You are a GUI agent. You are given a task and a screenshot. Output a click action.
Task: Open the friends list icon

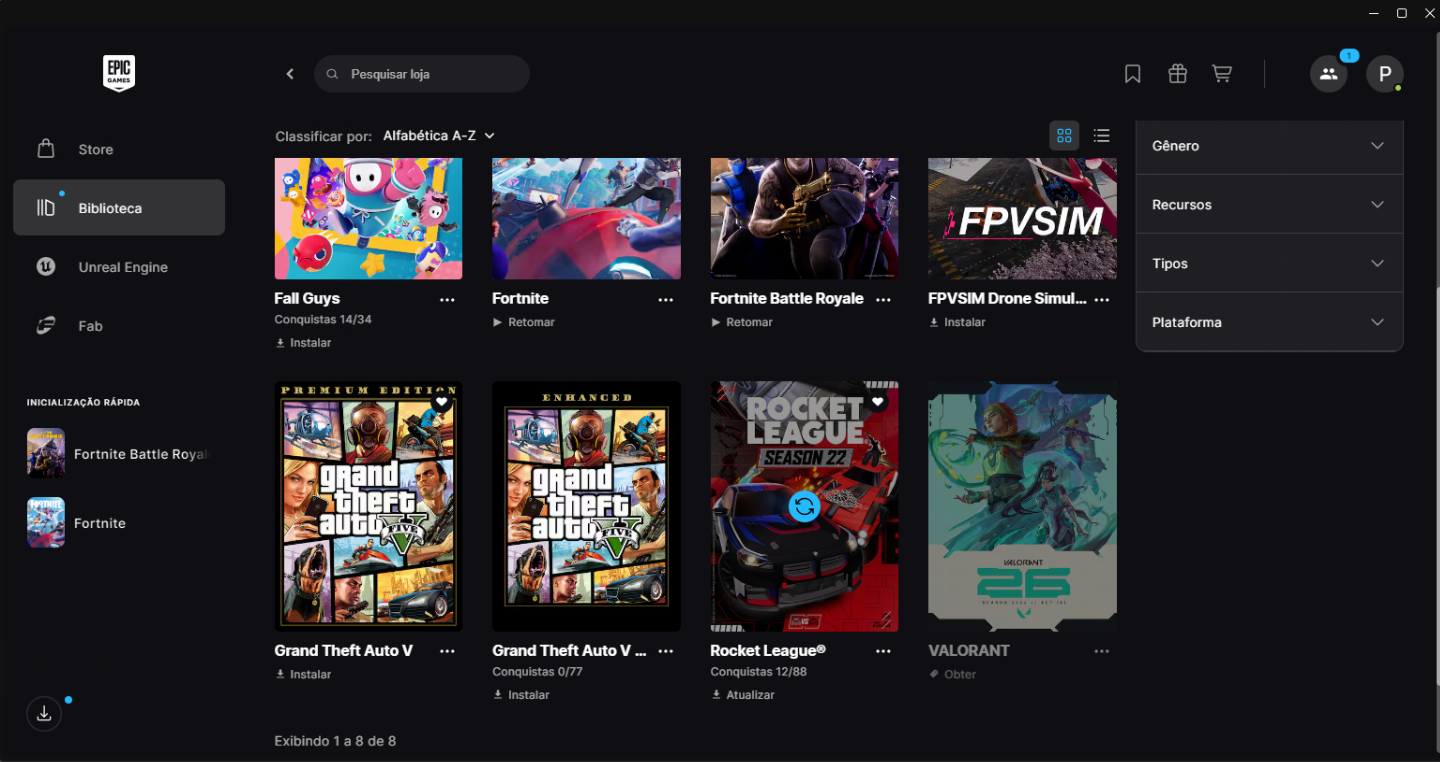(x=1329, y=74)
